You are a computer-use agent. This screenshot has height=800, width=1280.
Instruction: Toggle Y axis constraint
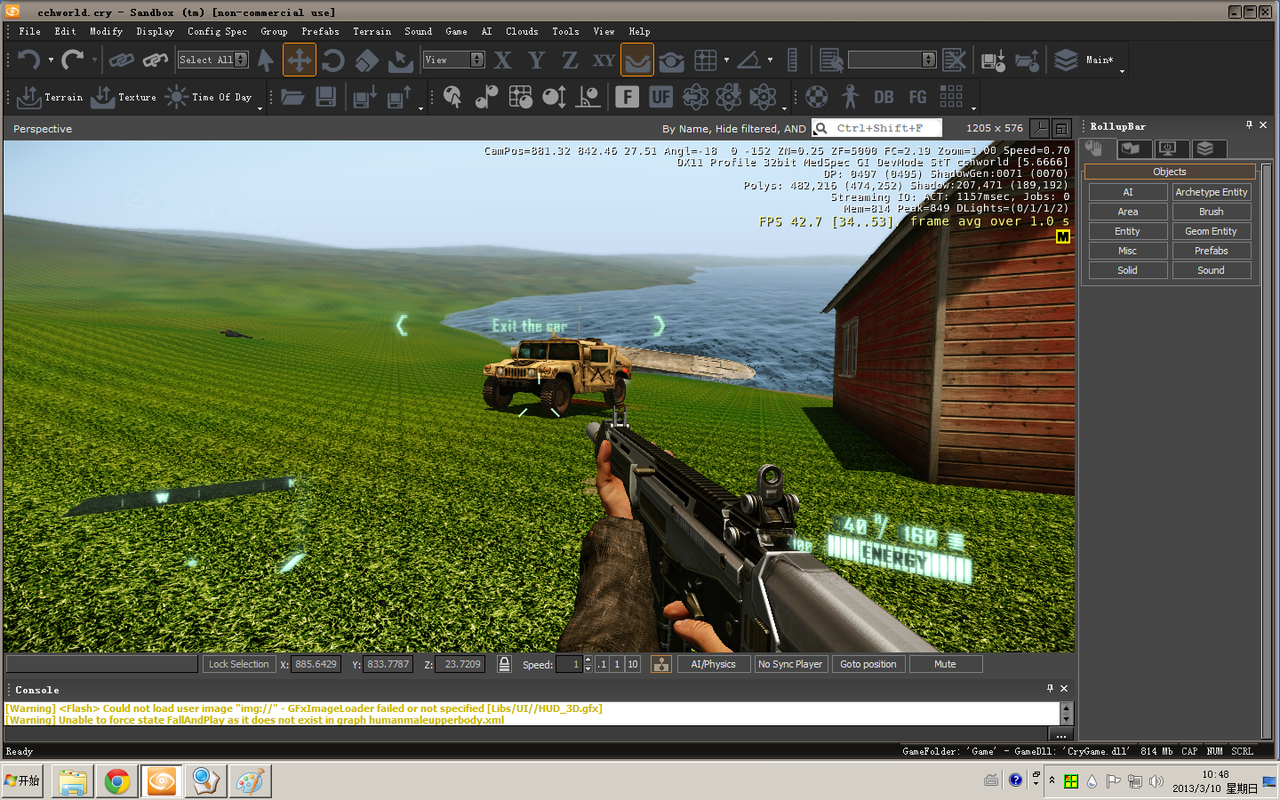[x=537, y=60]
